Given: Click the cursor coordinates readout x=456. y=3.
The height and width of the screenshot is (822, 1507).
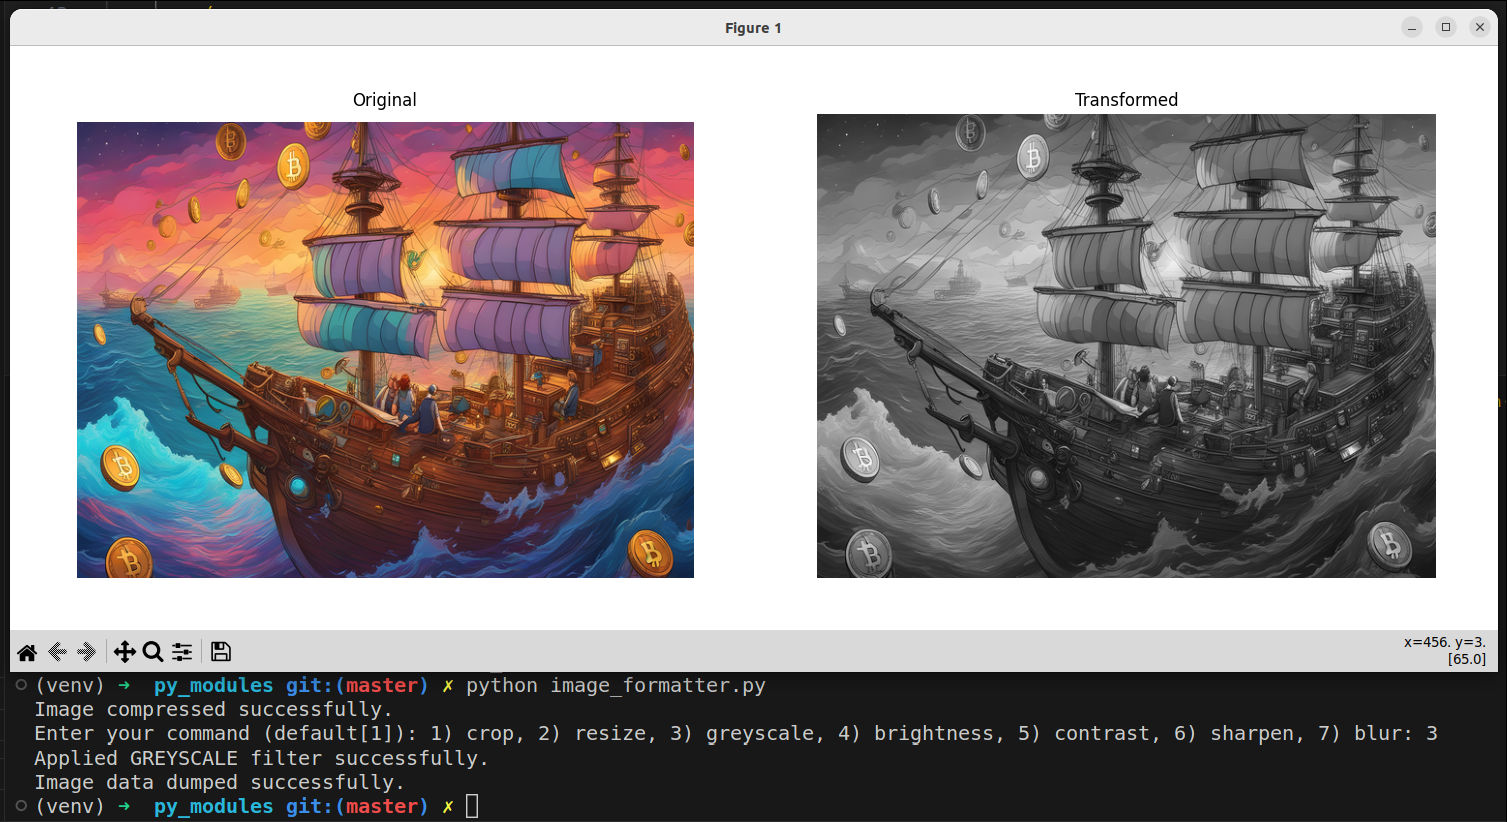Looking at the screenshot, I should [x=1444, y=642].
